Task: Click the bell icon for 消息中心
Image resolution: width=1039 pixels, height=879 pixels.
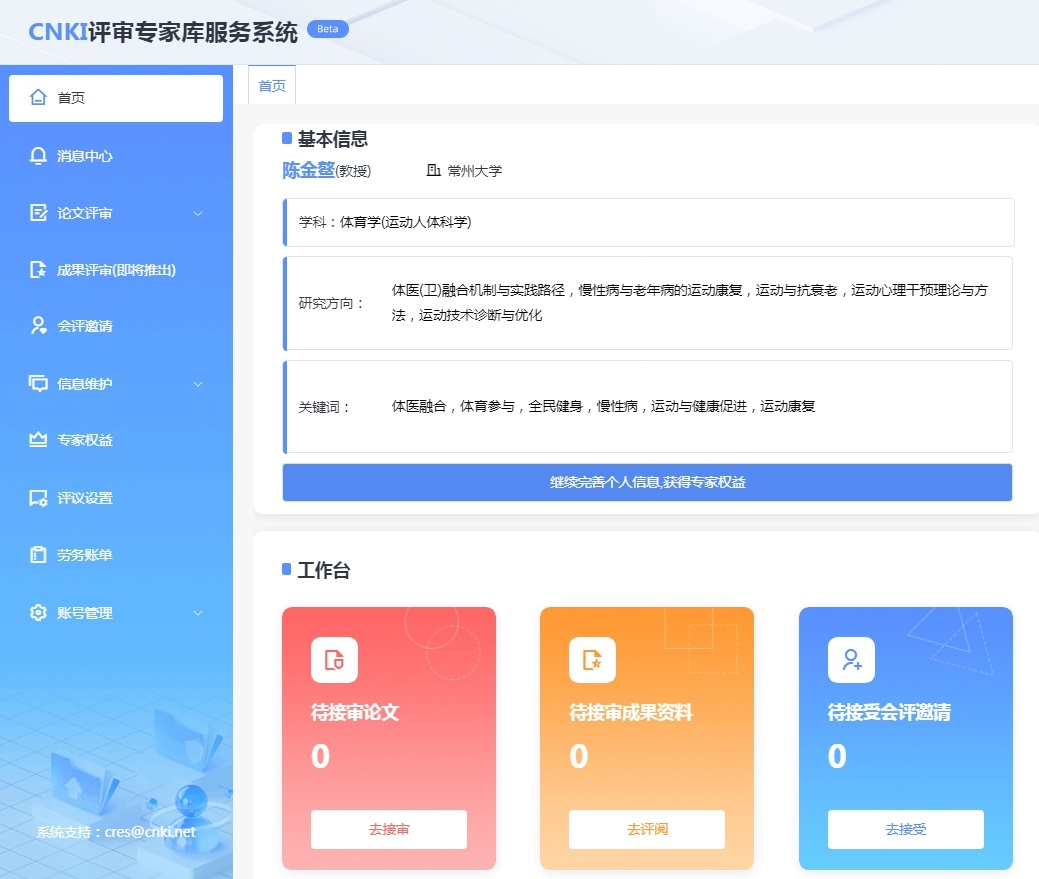Action: (x=39, y=156)
